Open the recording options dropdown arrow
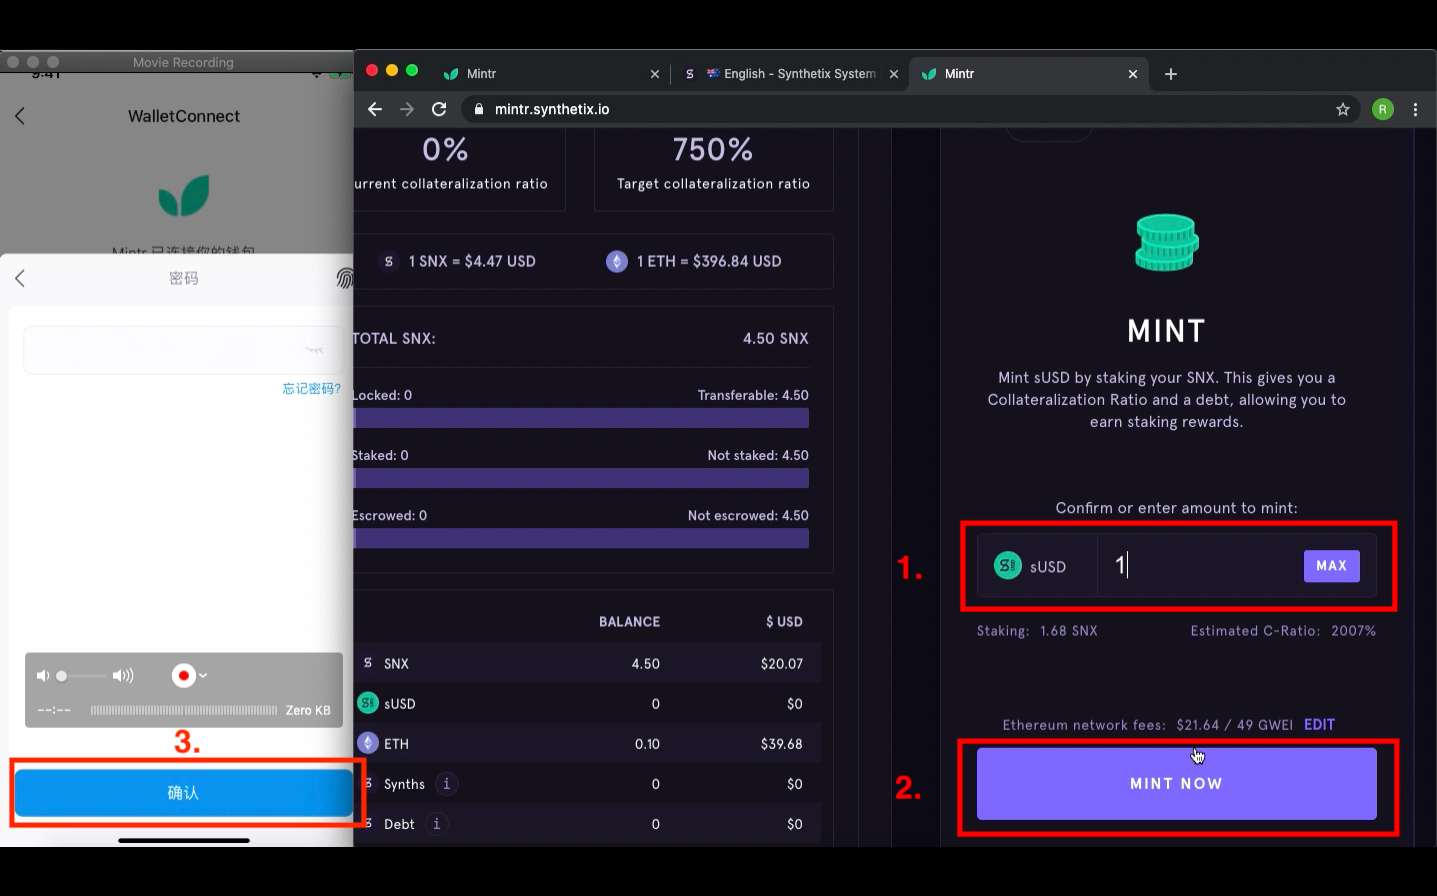1437x896 pixels. (203, 676)
